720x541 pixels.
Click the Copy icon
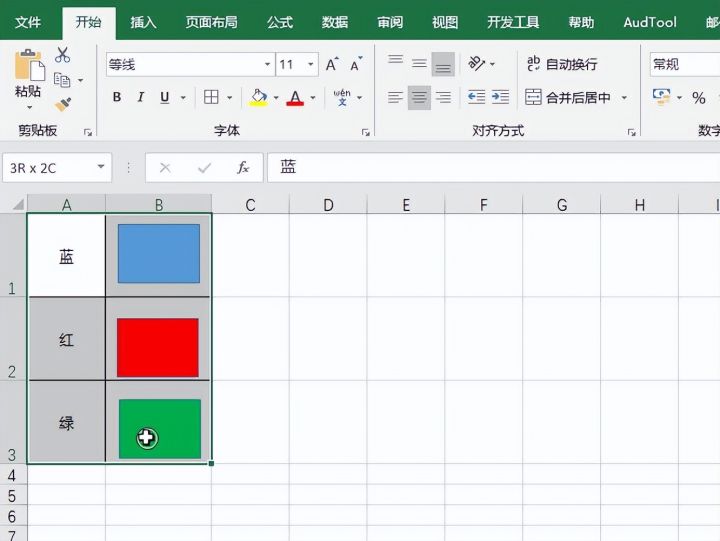point(62,80)
